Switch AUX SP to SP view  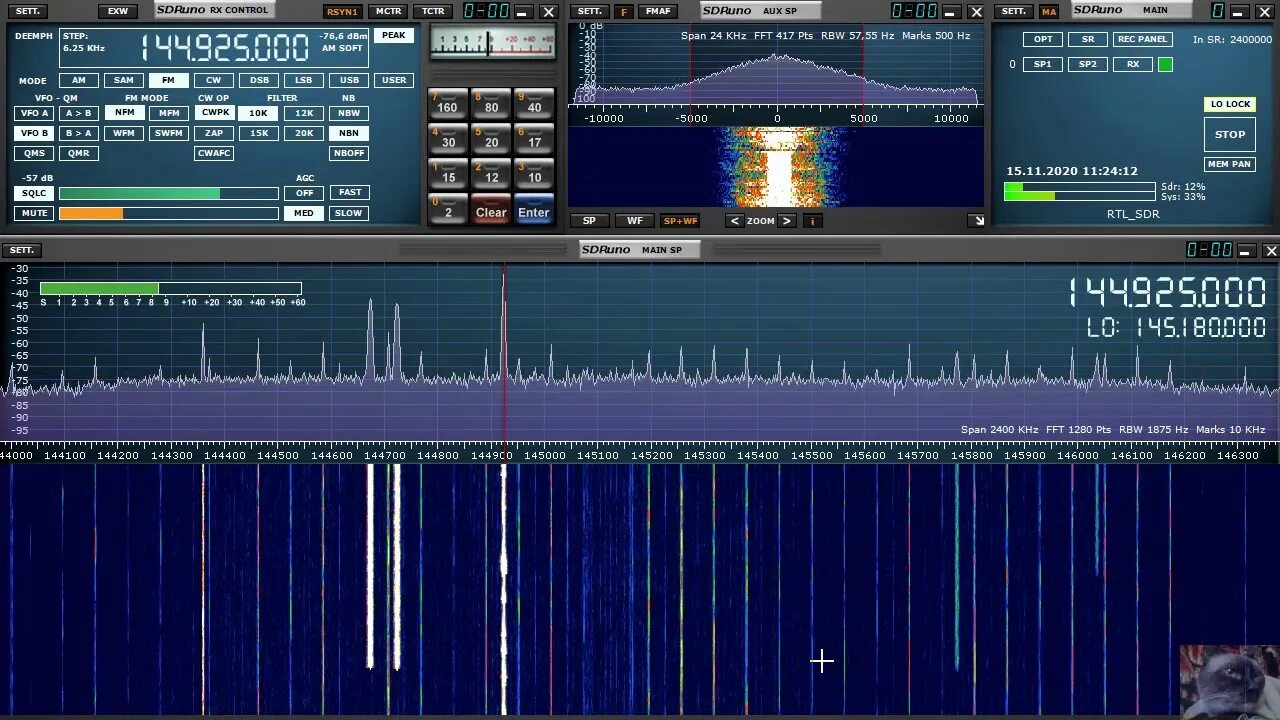(589, 221)
